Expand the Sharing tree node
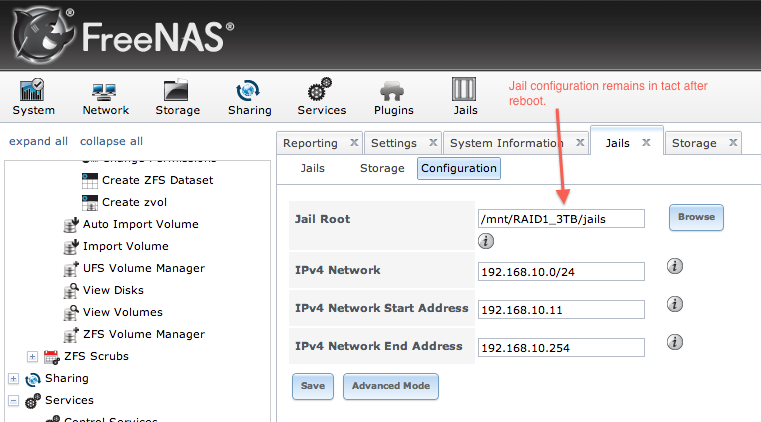761x422 pixels. coord(13,378)
